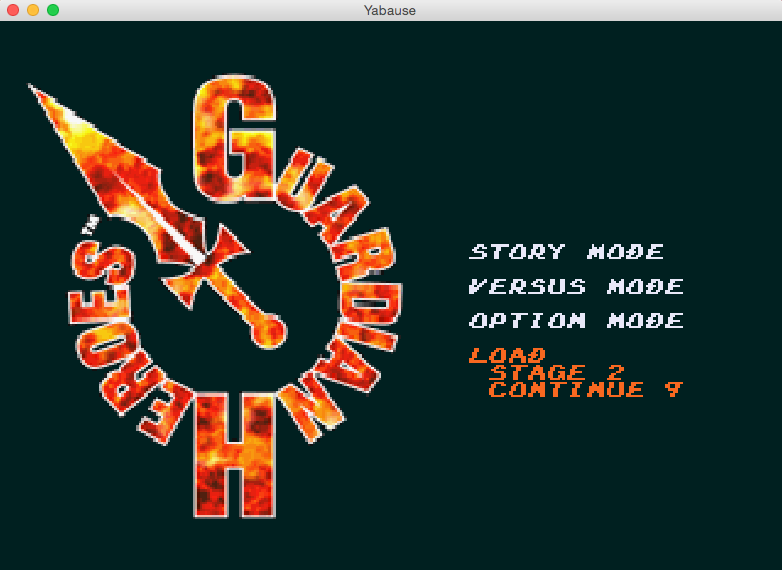The height and width of the screenshot is (570, 782).
Task: Select the orange LOAD menu entry
Action: [508, 356]
